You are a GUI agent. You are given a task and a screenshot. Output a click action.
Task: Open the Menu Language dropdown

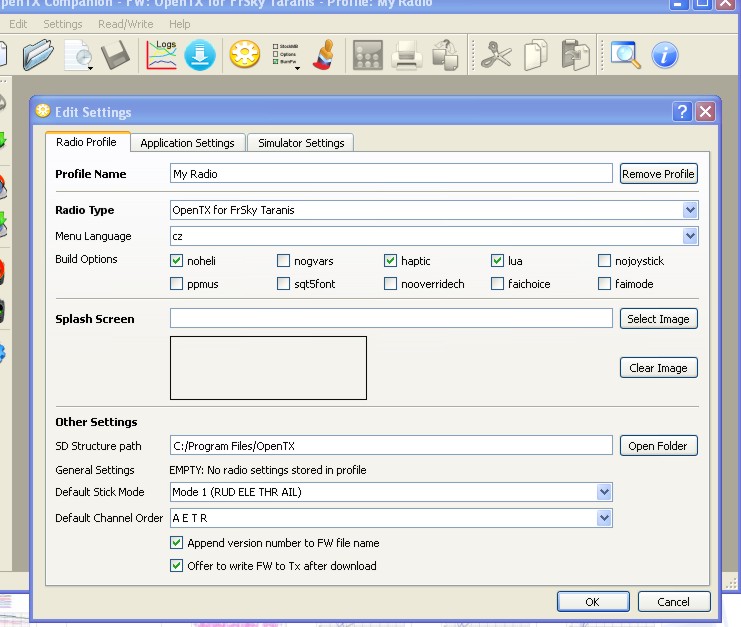690,236
